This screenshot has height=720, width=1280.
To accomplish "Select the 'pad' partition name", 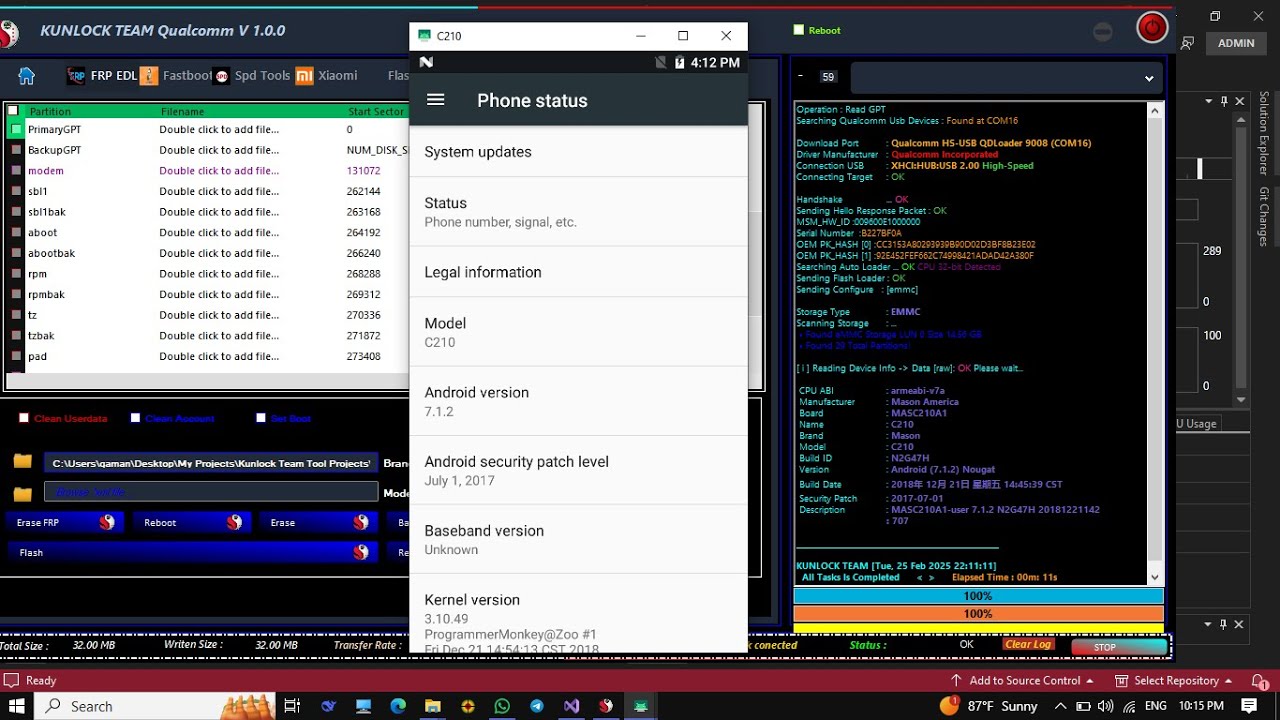I will tap(37, 356).
